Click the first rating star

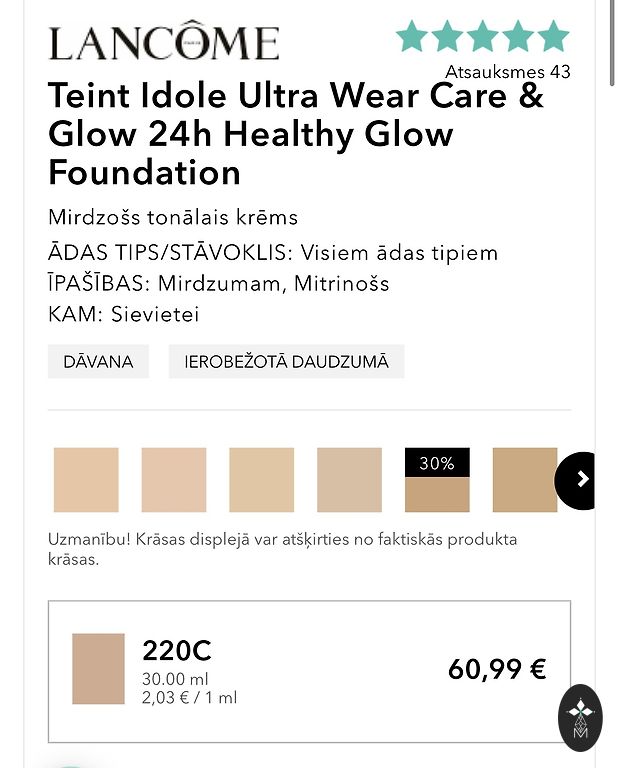(412, 36)
